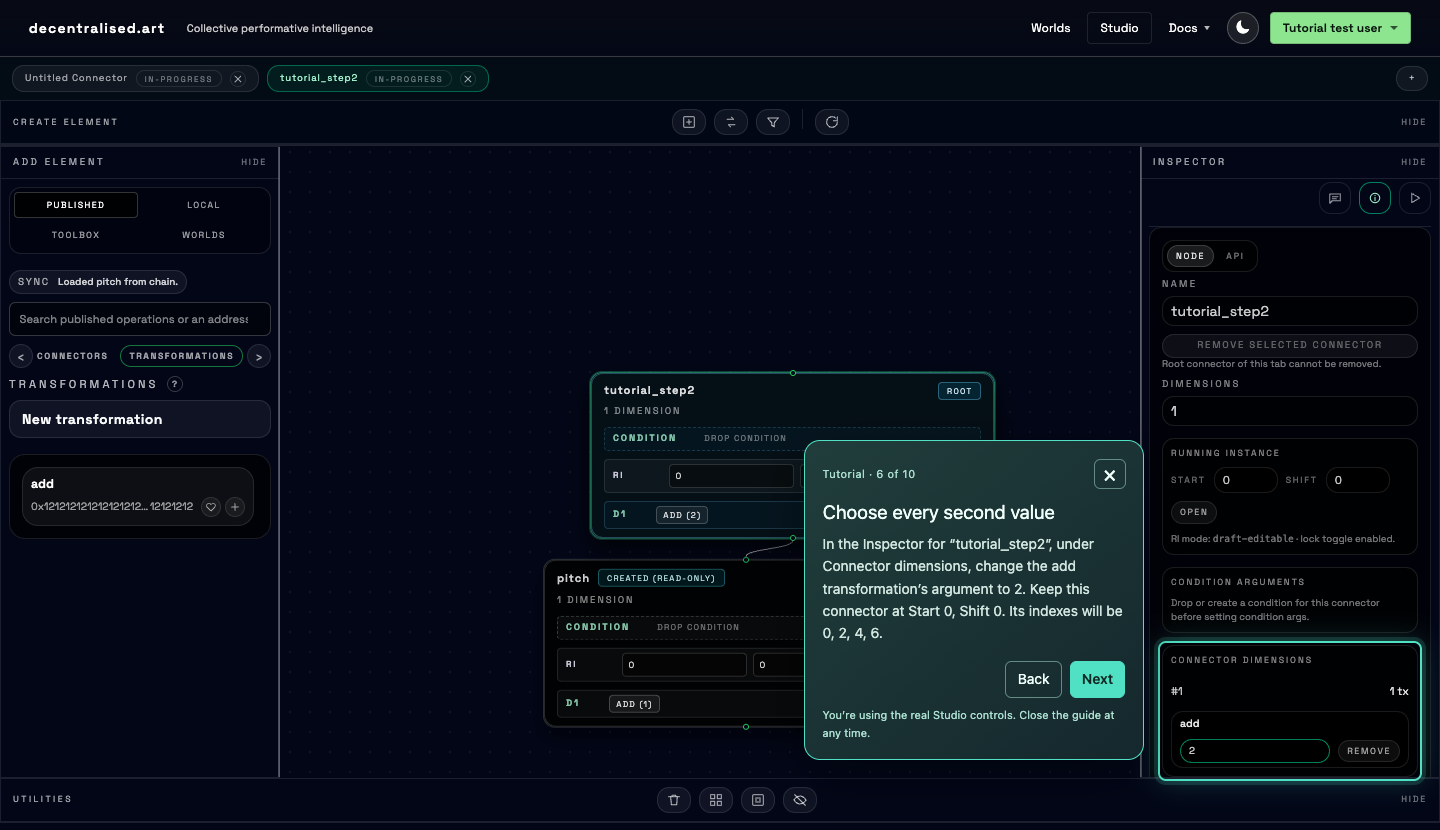Favorite the add transformation with the heart icon
This screenshot has height=830, width=1440.
[x=211, y=507]
